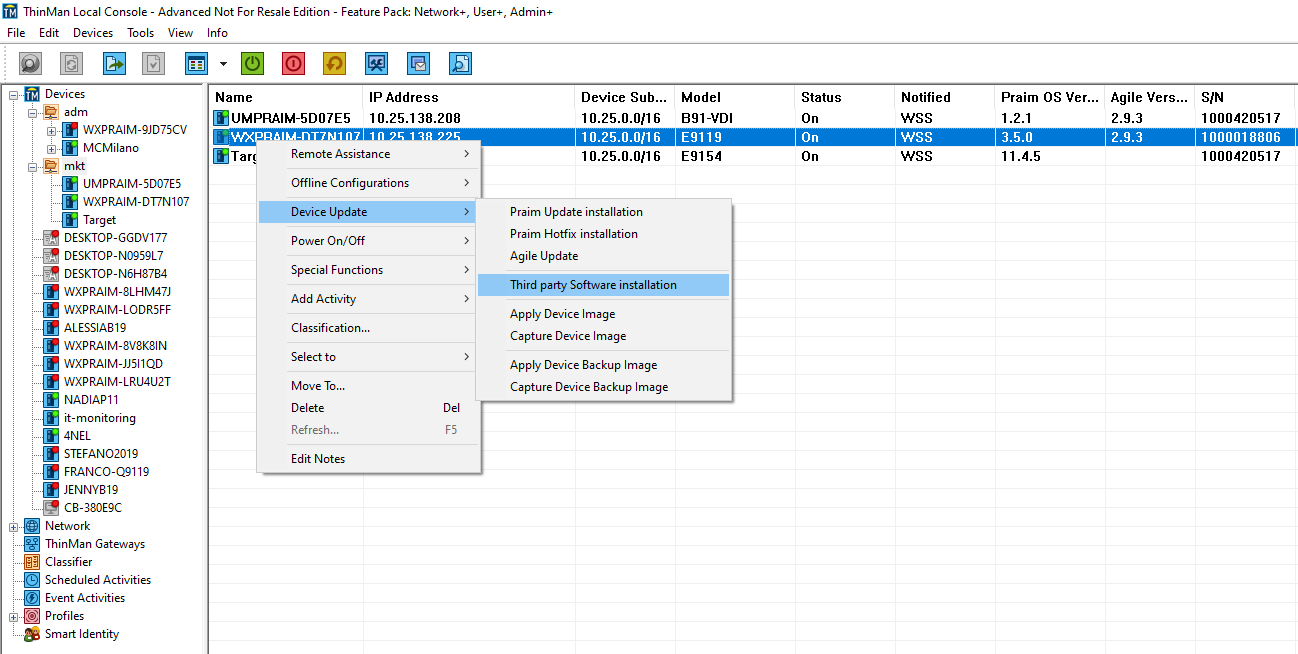
Task: Expand the WXPRAIM-9JD75CV tree node
Action: pyautogui.click(x=52, y=130)
